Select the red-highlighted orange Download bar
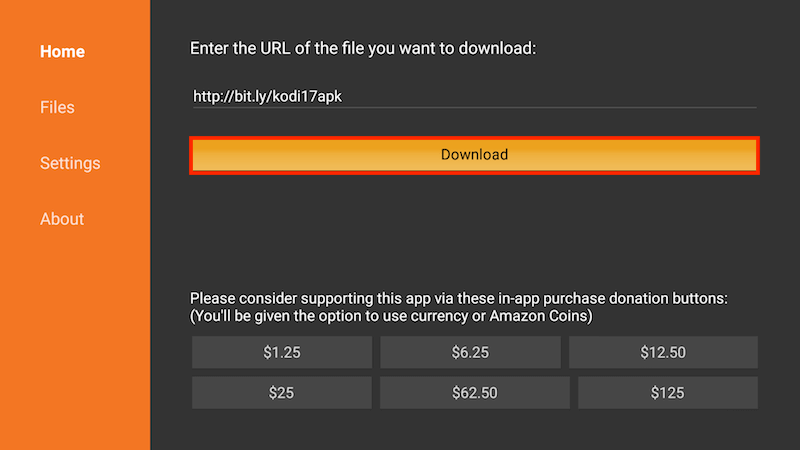Image resolution: width=800 pixels, height=450 pixels. click(474, 155)
